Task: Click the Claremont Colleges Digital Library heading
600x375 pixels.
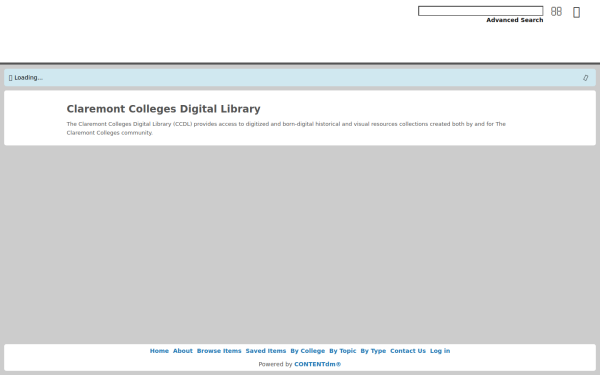Action: point(163,109)
